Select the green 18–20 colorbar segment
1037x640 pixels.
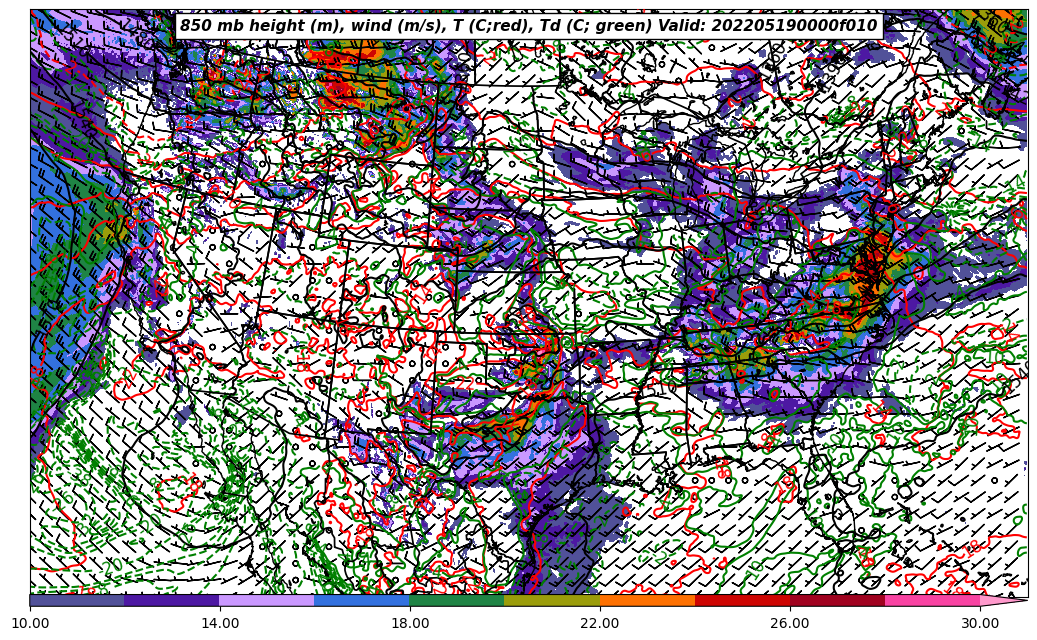457,600
